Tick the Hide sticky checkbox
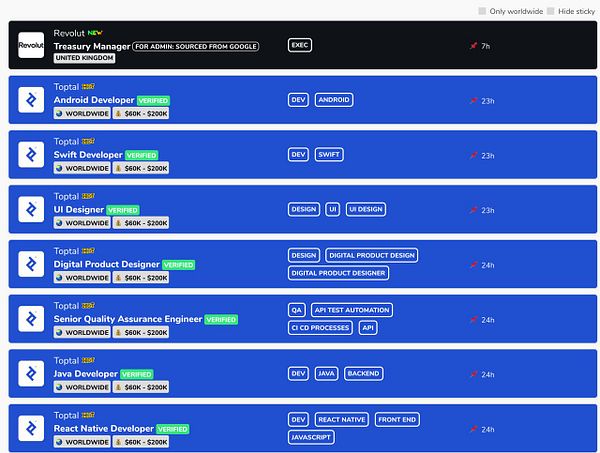Image resolution: width=600 pixels, height=453 pixels. 551,11
